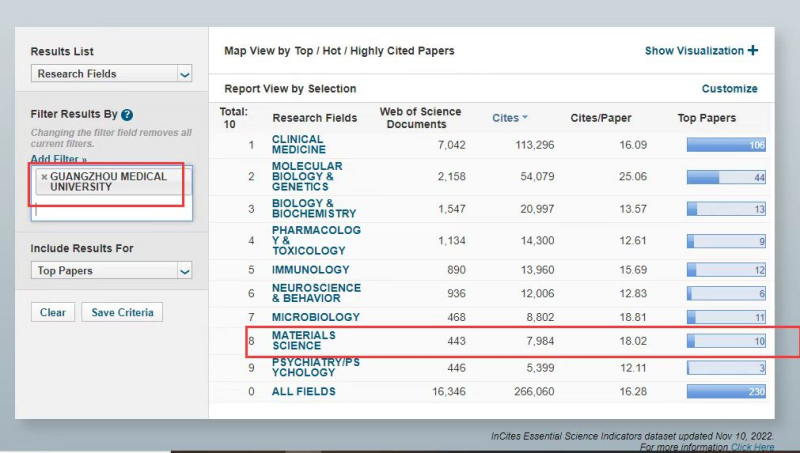Click the All Fields top papers bar showing 230

[726, 392]
